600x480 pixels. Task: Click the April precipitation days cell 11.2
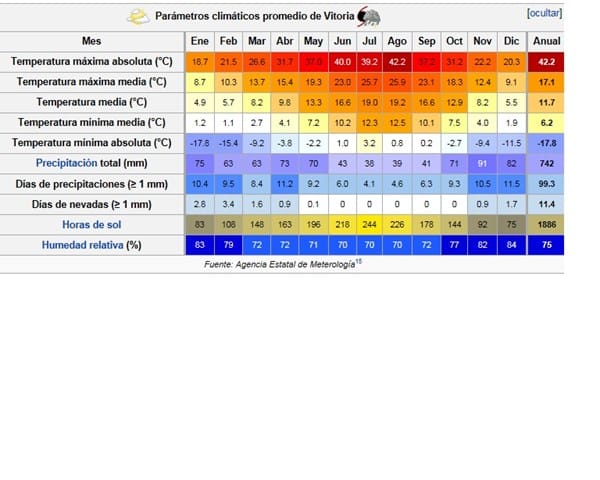tap(285, 184)
